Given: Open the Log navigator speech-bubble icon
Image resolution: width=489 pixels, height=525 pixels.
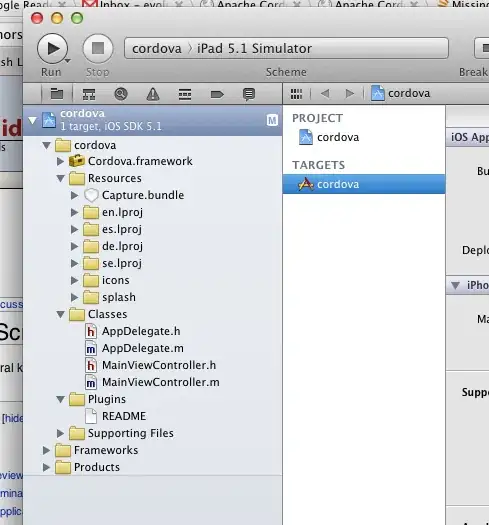Looking at the screenshot, I should [249, 94].
